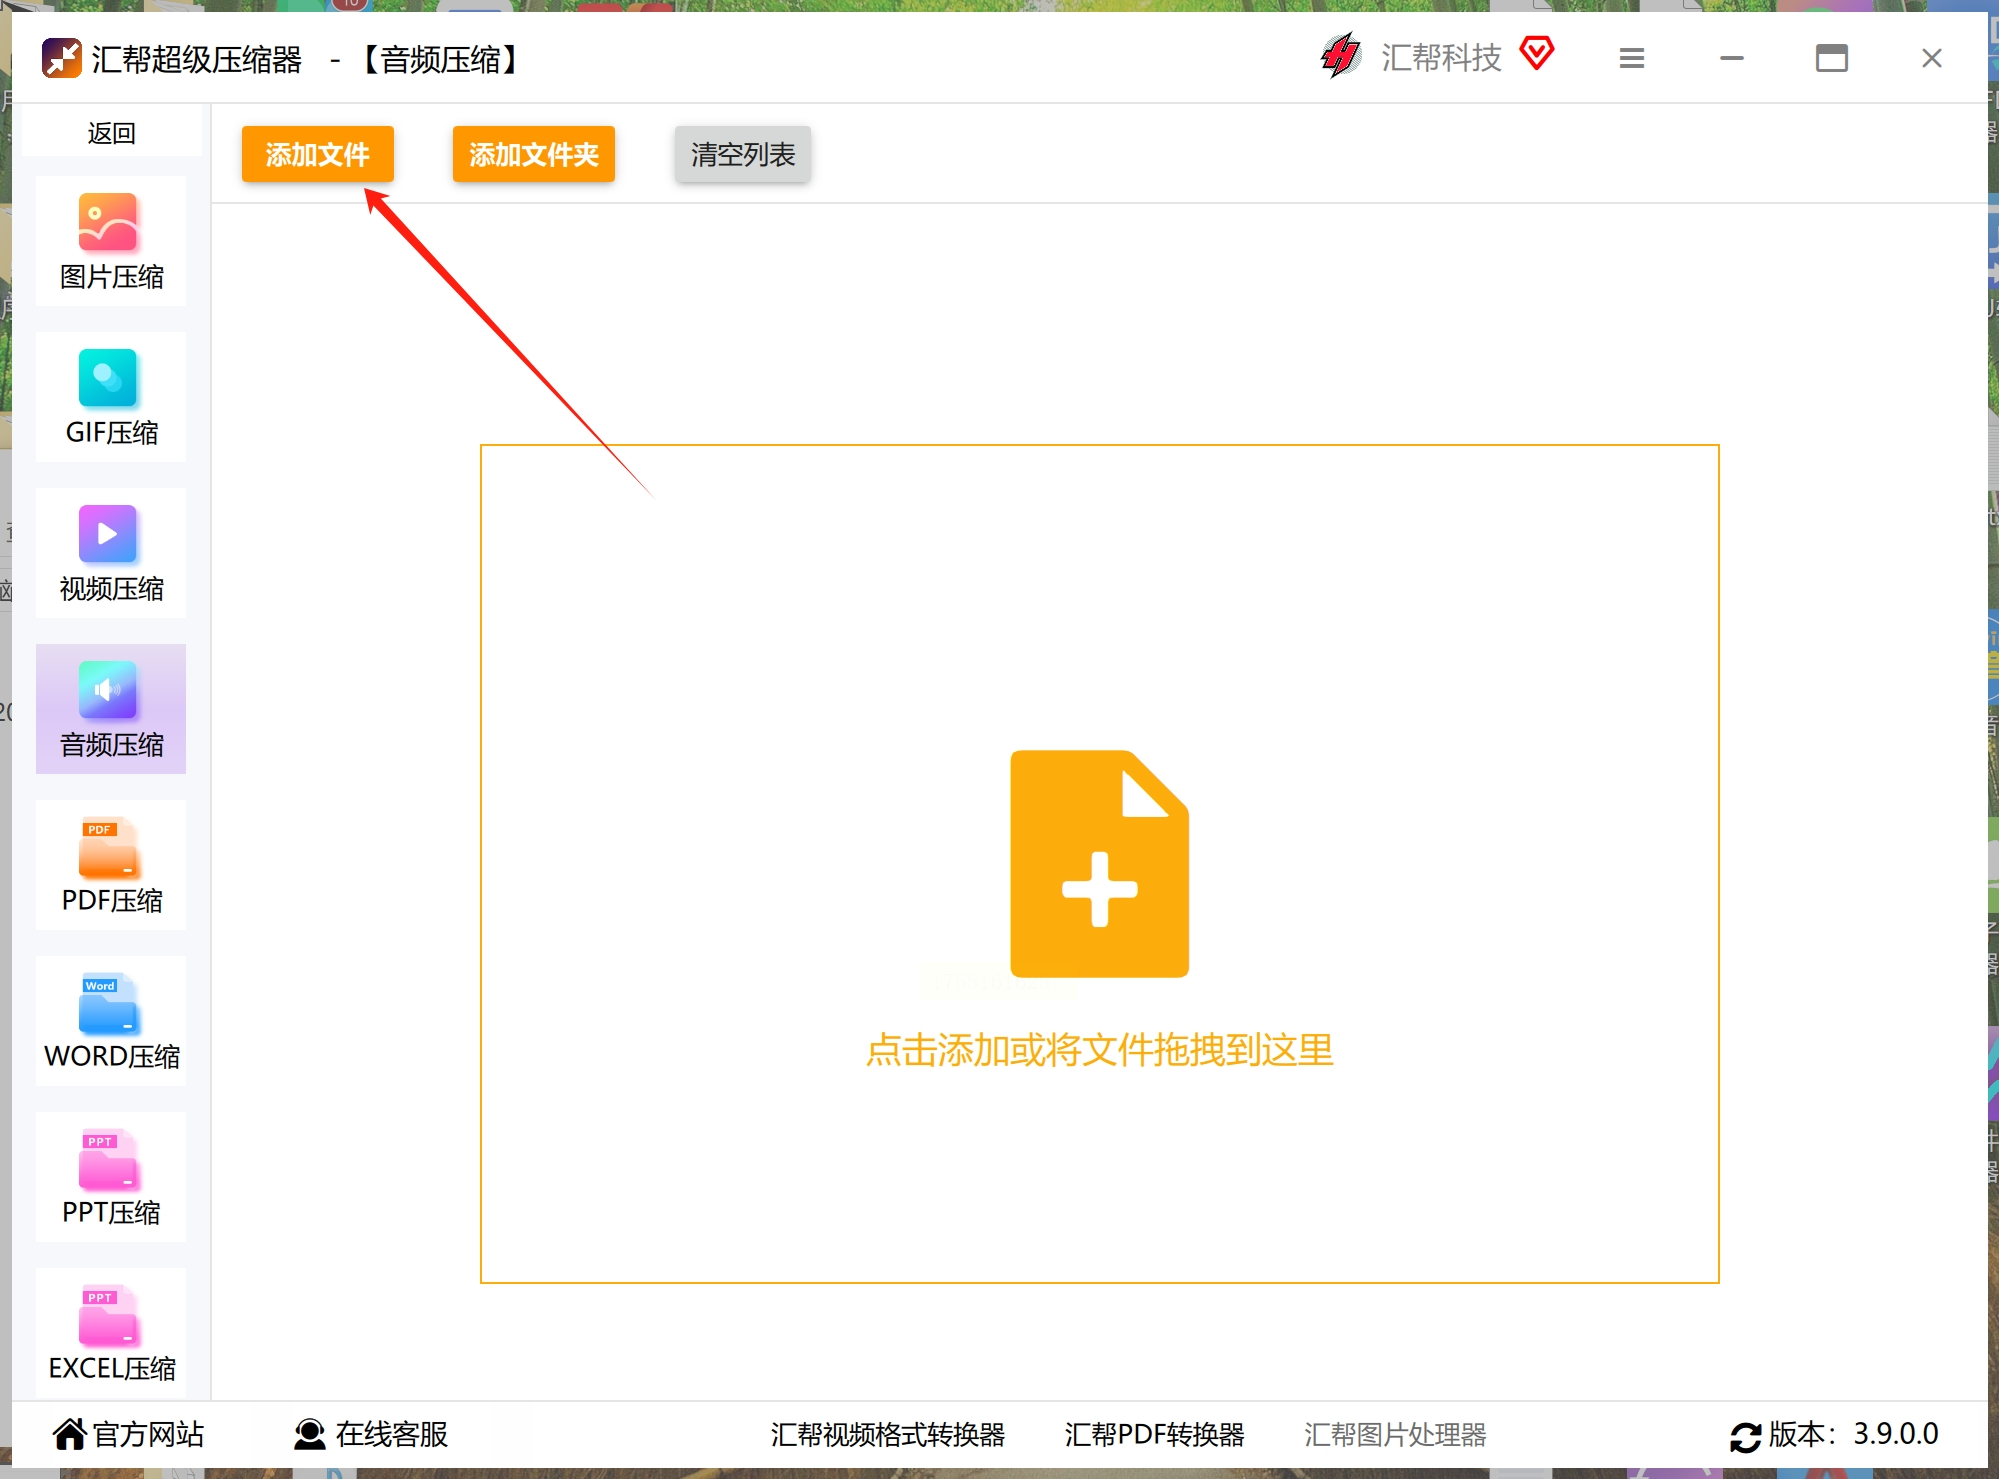This screenshot has height=1479, width=1999.
Task: Click the 汇帮科技 brand logo
Action: coord(1341,56)
